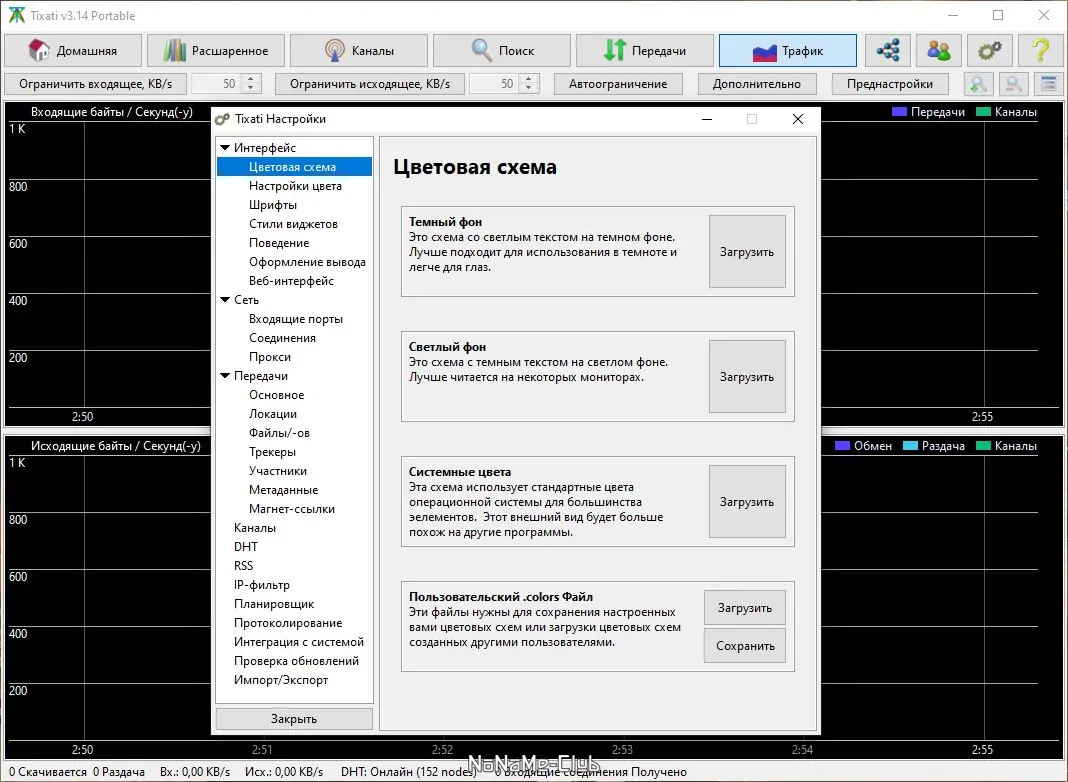This screenshot has height=782, width=1068.
Task: Open help using the question mark icon
Action: click(1040, 50)
